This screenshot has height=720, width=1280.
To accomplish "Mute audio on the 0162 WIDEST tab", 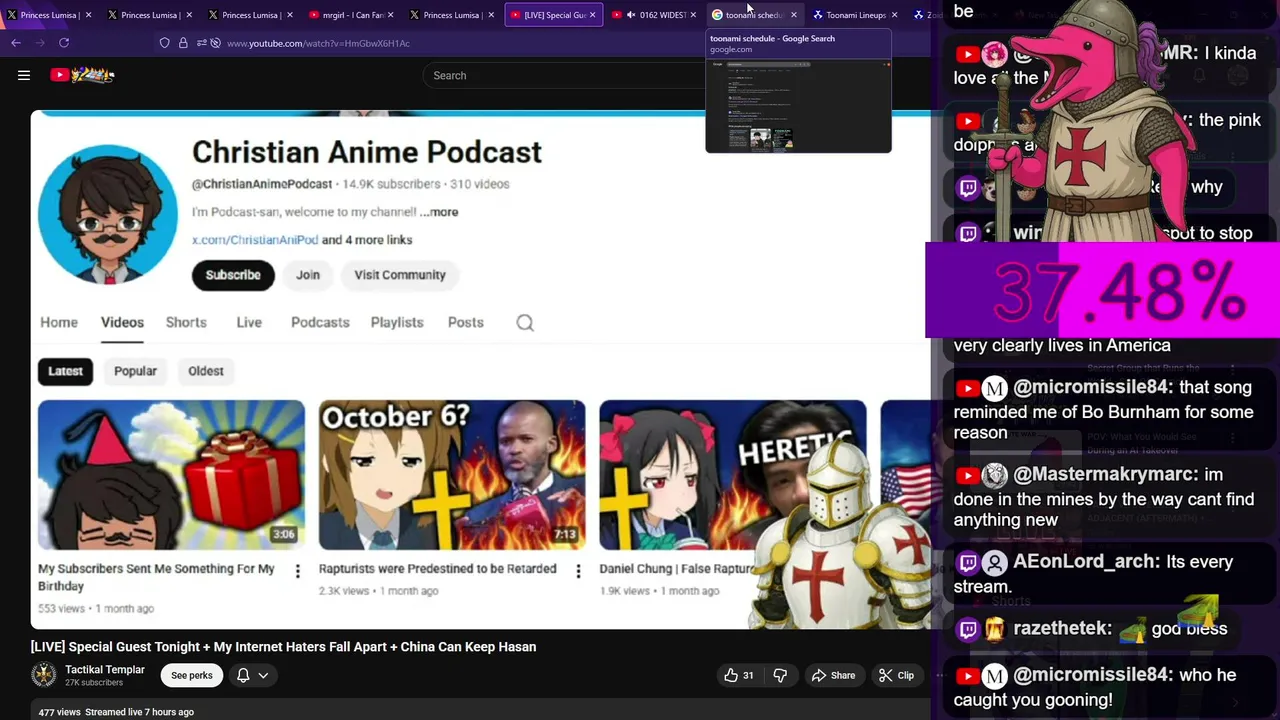I will 631,15.
